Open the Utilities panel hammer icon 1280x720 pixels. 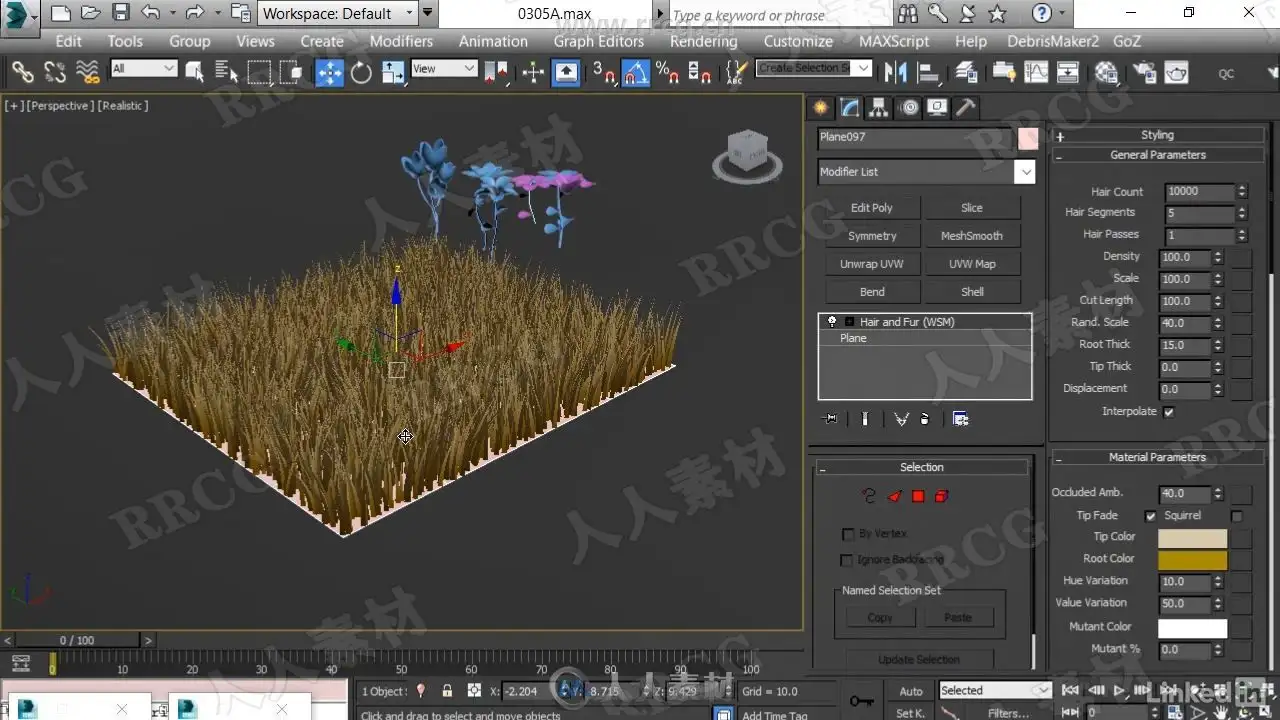pyautogui.click(x=965, y=108)
